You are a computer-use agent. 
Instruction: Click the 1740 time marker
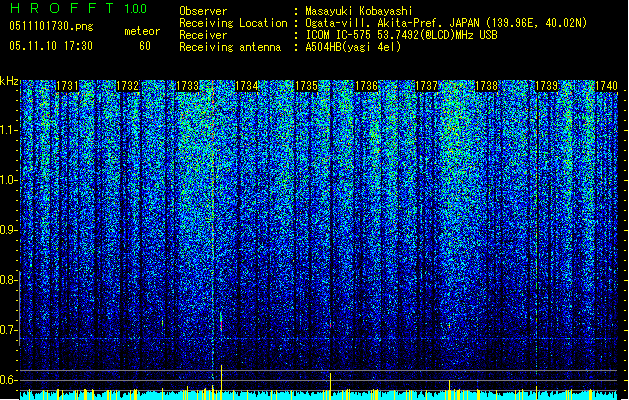(606, 86)
